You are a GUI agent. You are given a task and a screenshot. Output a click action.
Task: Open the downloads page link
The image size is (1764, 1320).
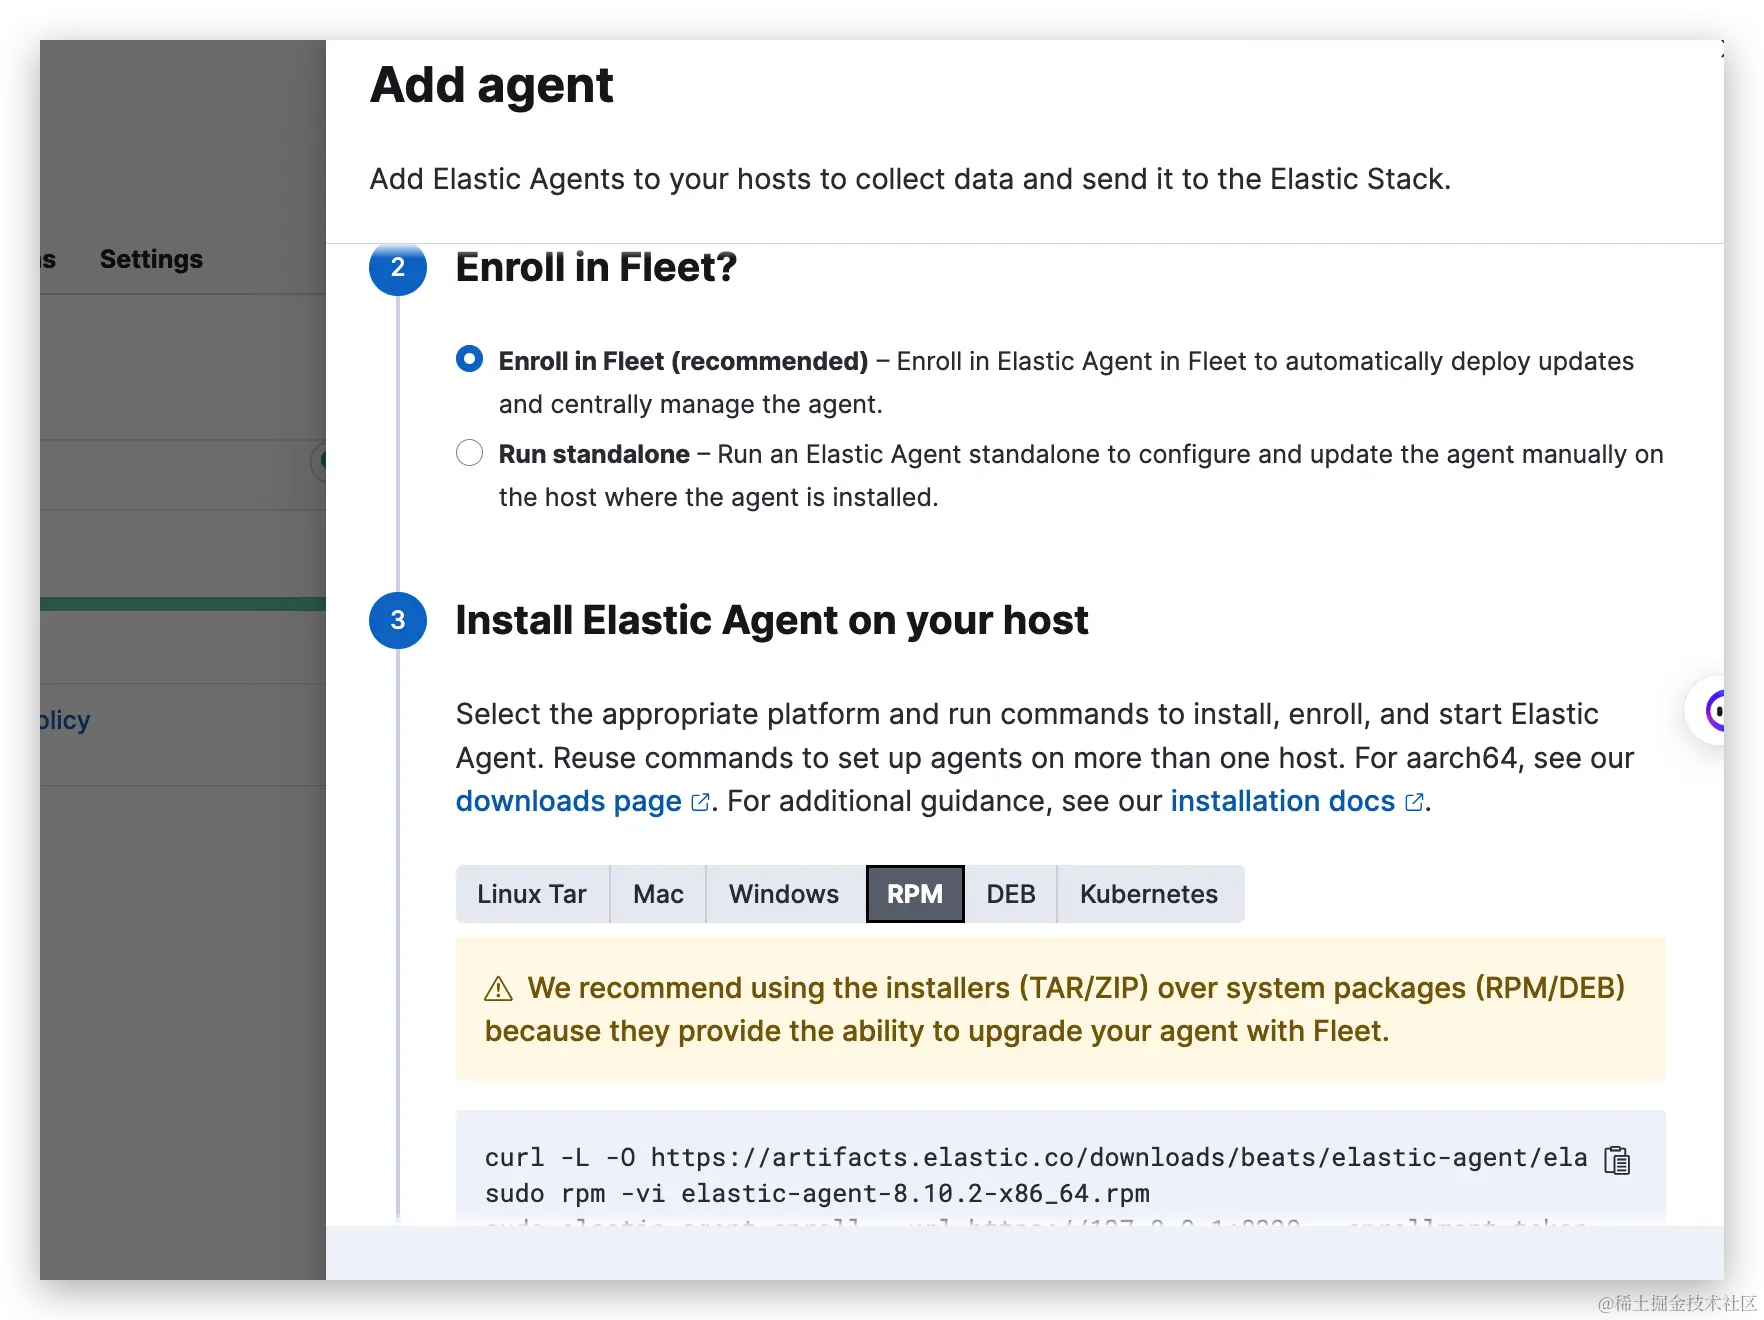coord(569,802)
